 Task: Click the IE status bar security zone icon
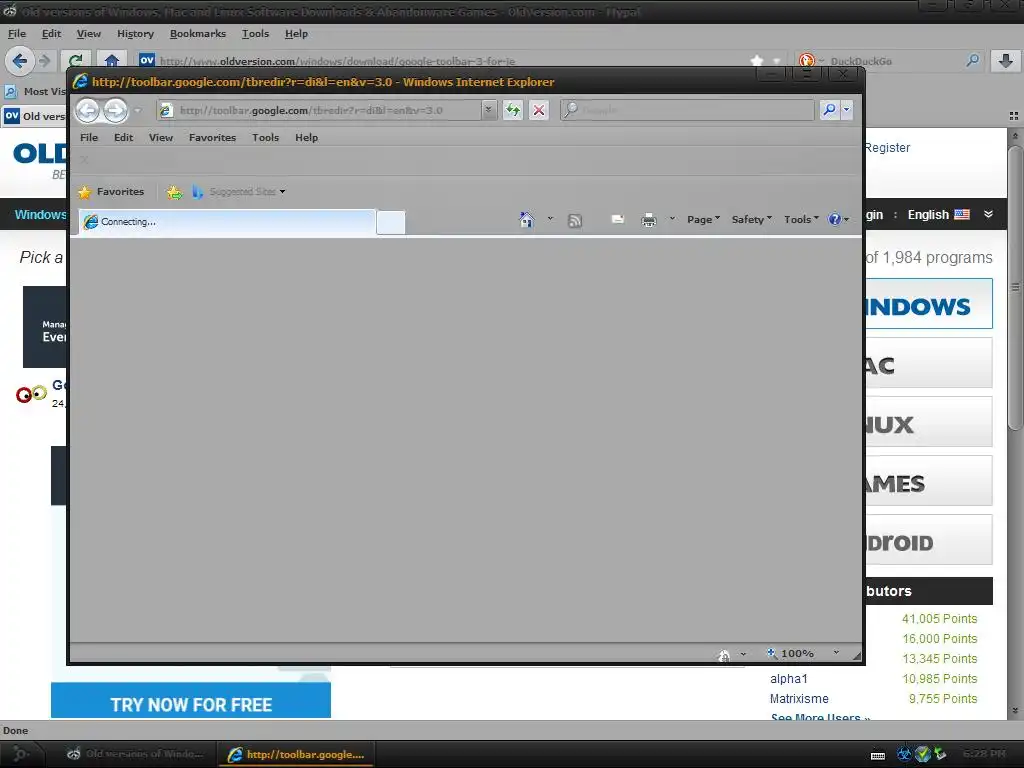pyautogui.click(x=724, y=654)
